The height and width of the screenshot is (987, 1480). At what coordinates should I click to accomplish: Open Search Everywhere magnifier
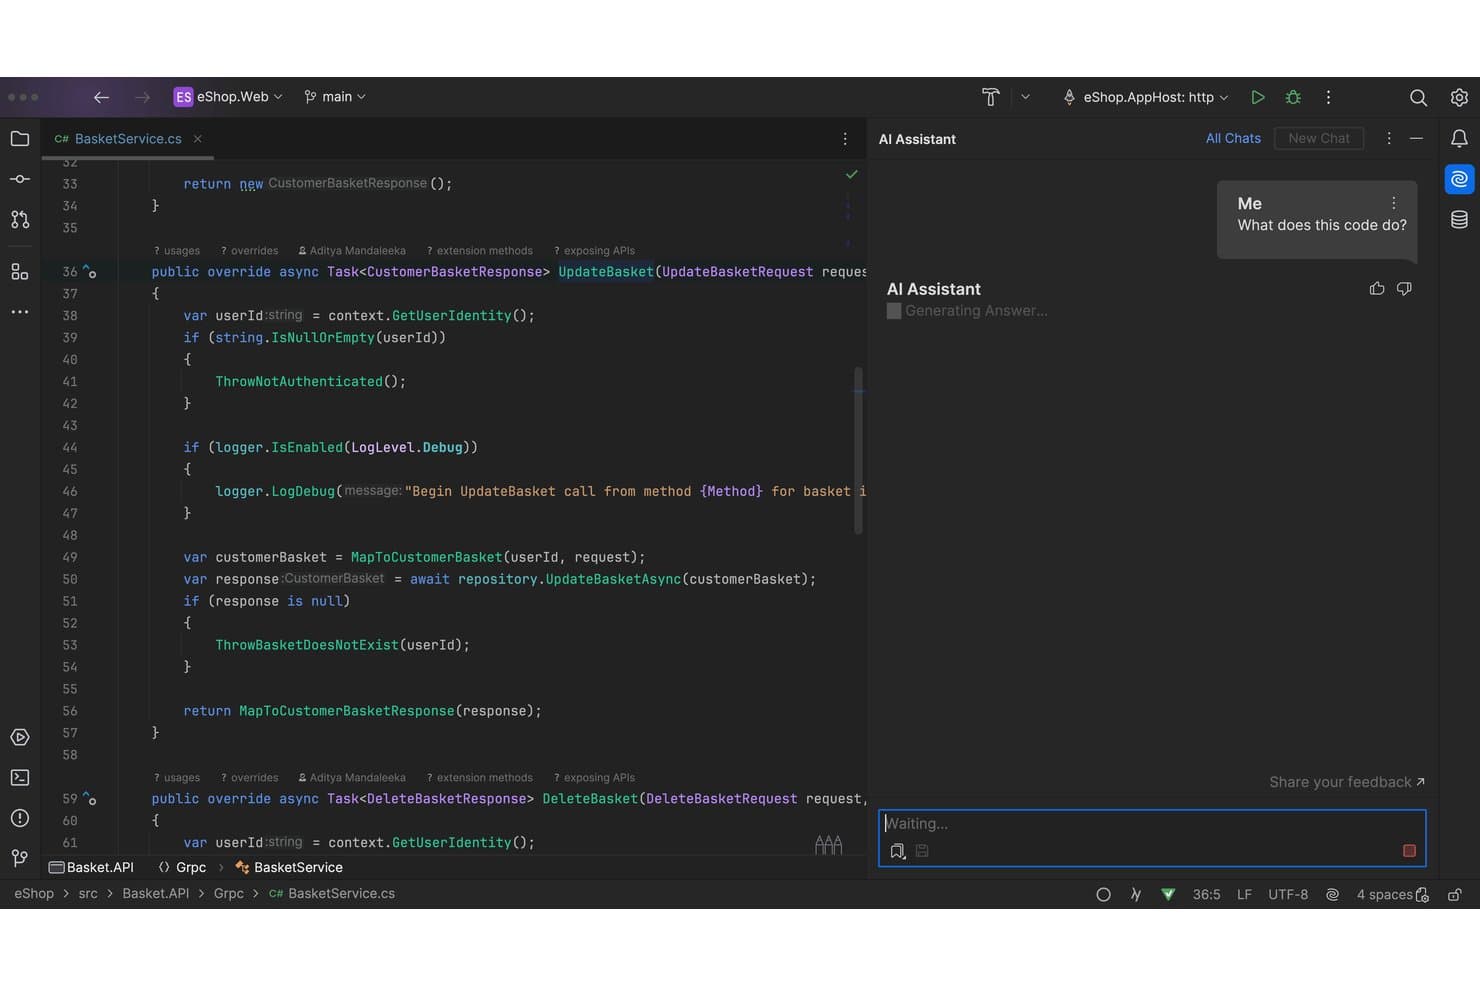click(1418, 97)
